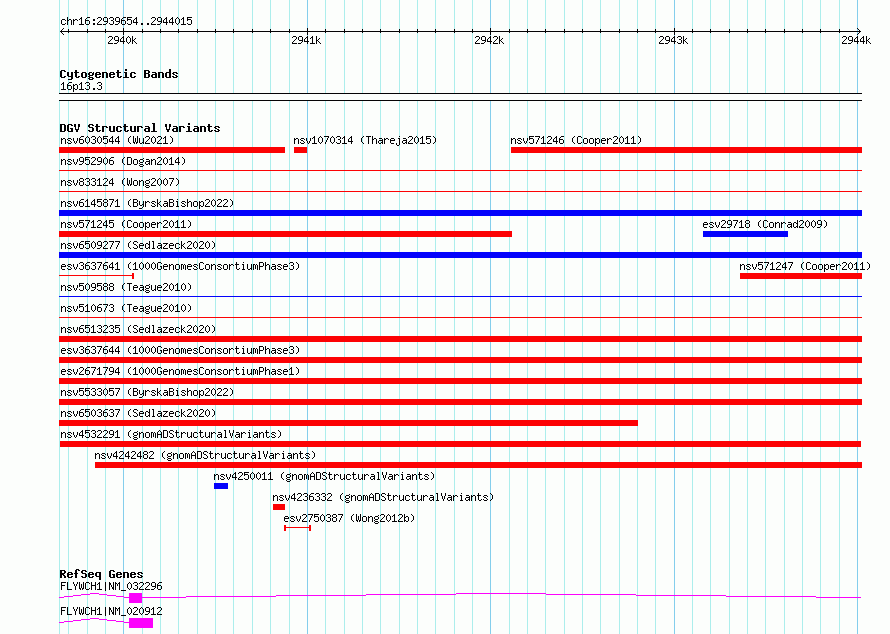Click nsv6513235 (Sedlazeck2020) label
890x634 pixels.
pyautogui.click(x=138, y=329)
